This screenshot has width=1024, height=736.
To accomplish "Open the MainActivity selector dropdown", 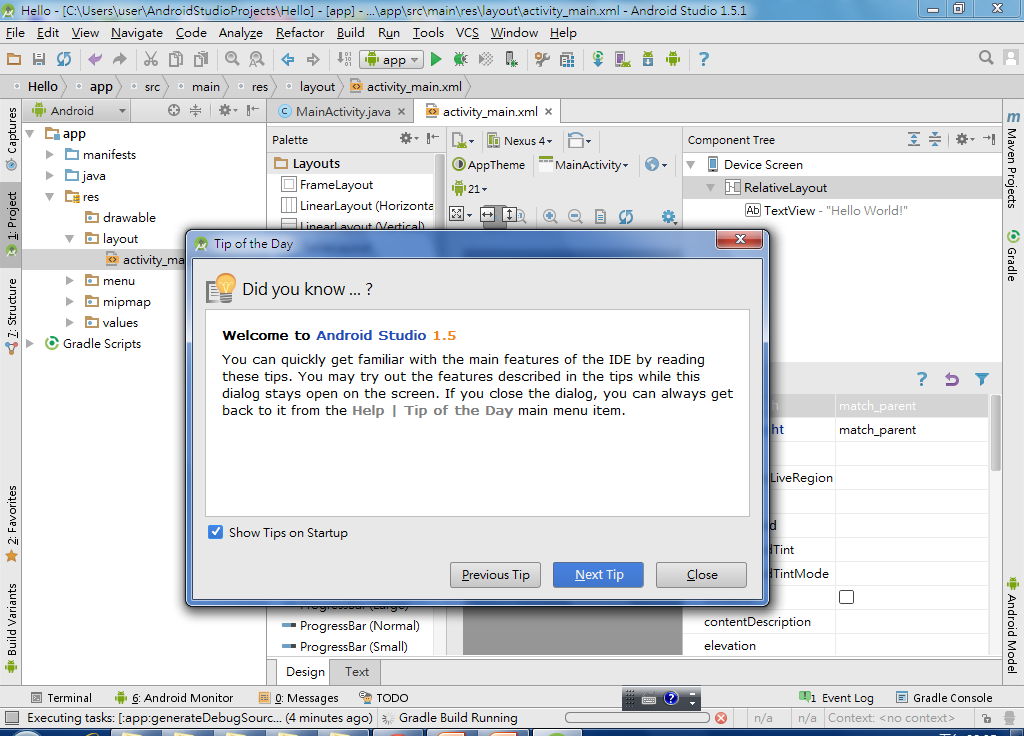I will pyautogui.click(x=584, y=165).
